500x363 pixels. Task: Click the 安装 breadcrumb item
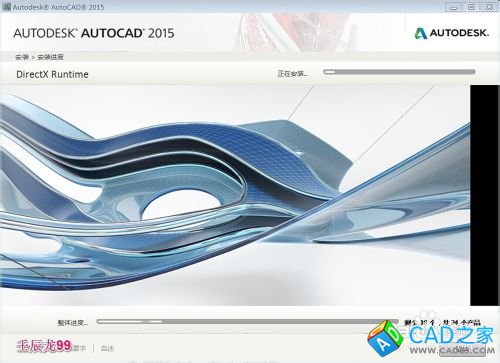22,57
